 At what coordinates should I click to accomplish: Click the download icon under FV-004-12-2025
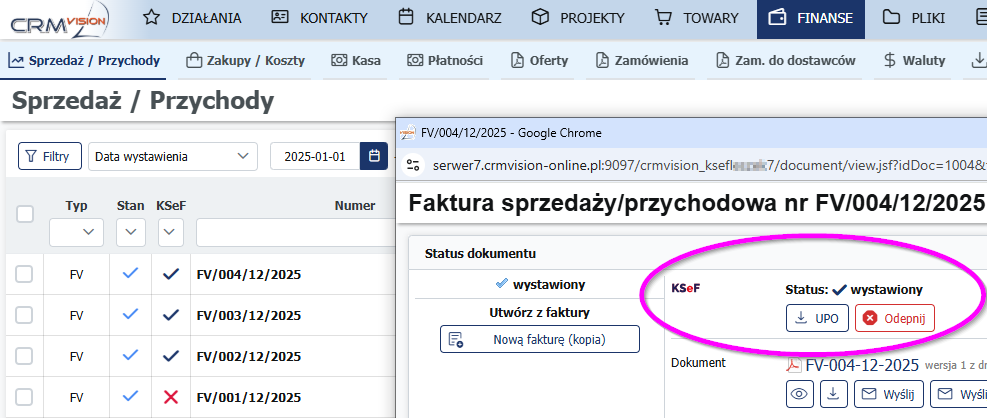click(833, 394)
